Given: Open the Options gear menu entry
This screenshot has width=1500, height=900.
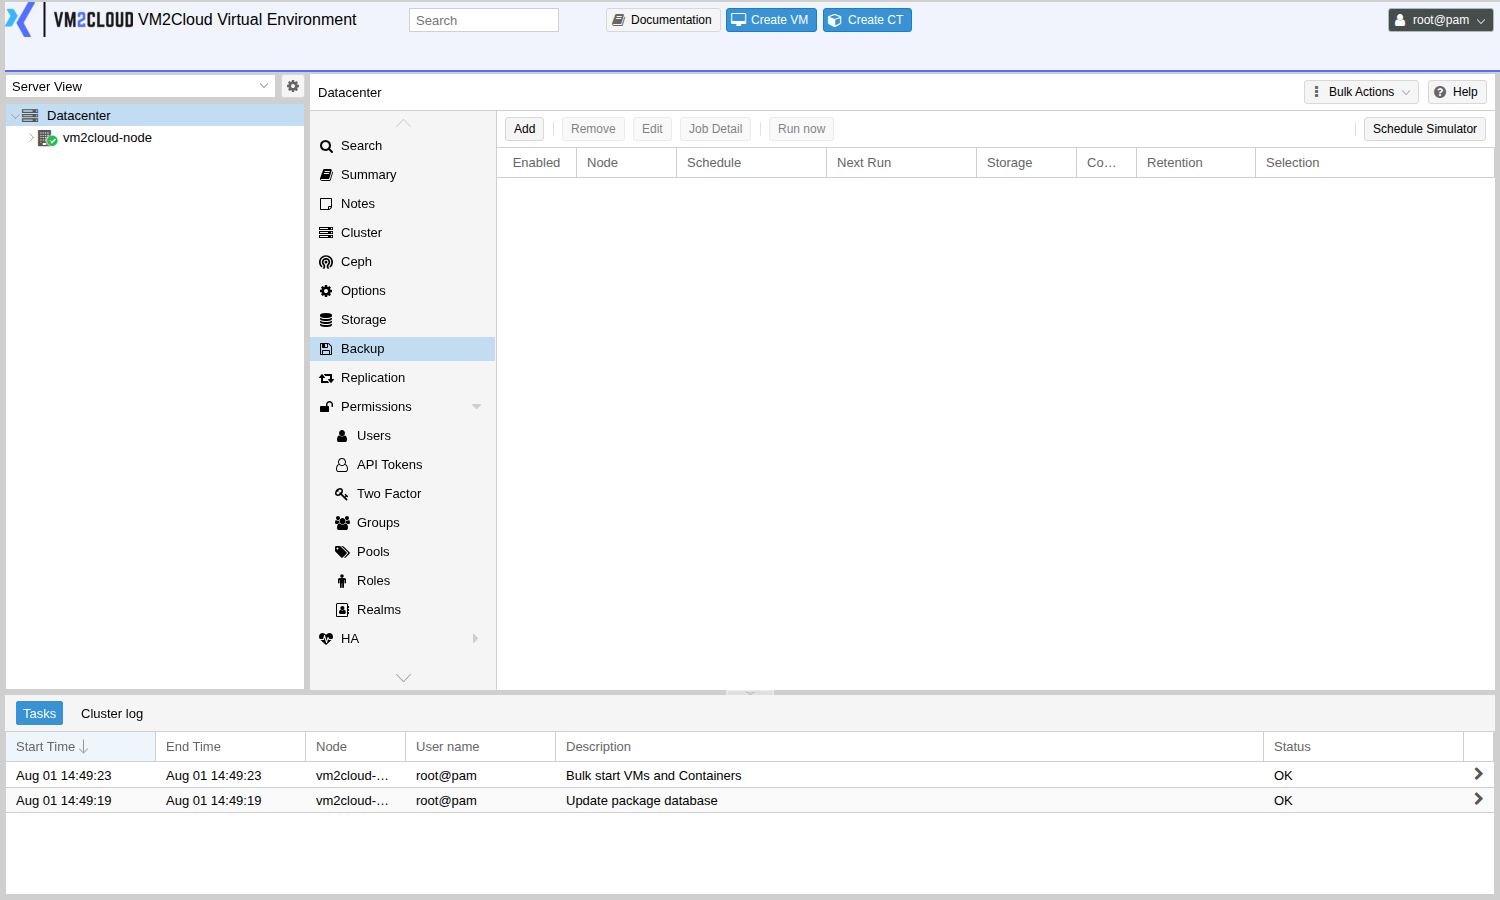Looking at the screenshot, I should pyautogui.click(x=402, y=291).
